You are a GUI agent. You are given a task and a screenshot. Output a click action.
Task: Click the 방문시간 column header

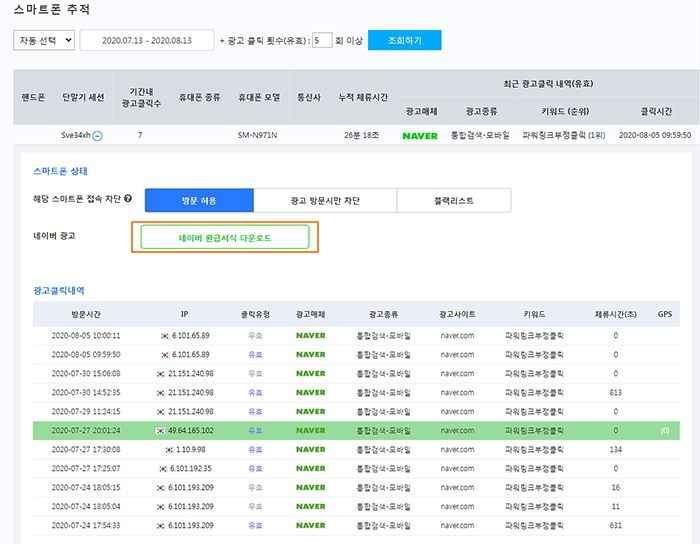point(86,314)
